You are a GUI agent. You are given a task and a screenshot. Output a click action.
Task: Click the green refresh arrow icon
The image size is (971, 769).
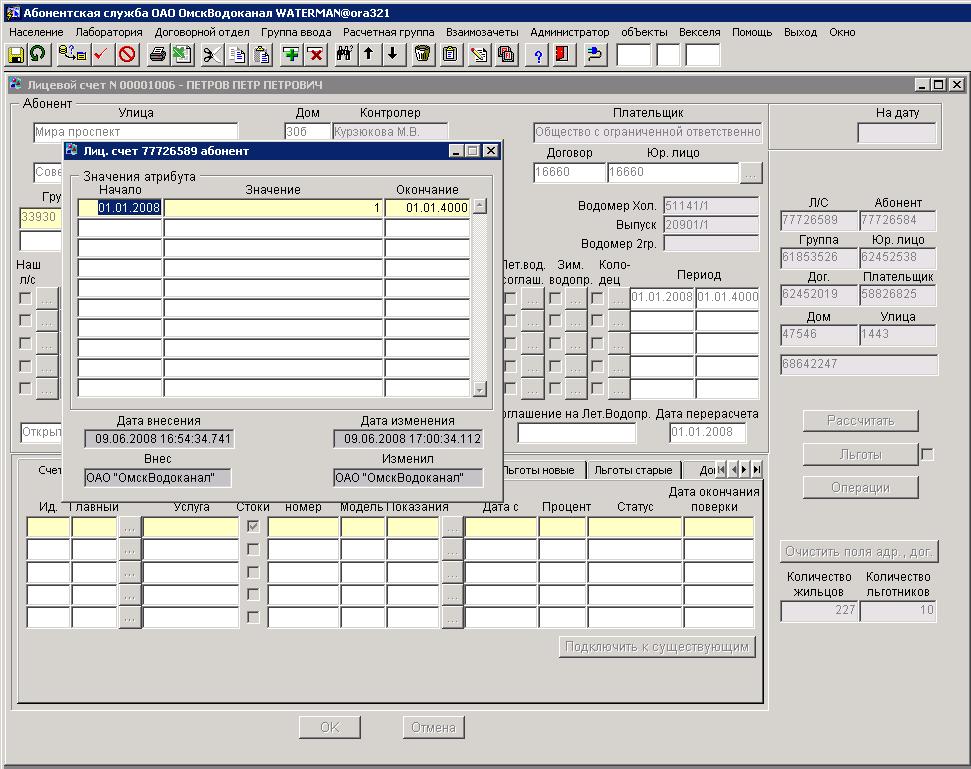click(38, 55)
